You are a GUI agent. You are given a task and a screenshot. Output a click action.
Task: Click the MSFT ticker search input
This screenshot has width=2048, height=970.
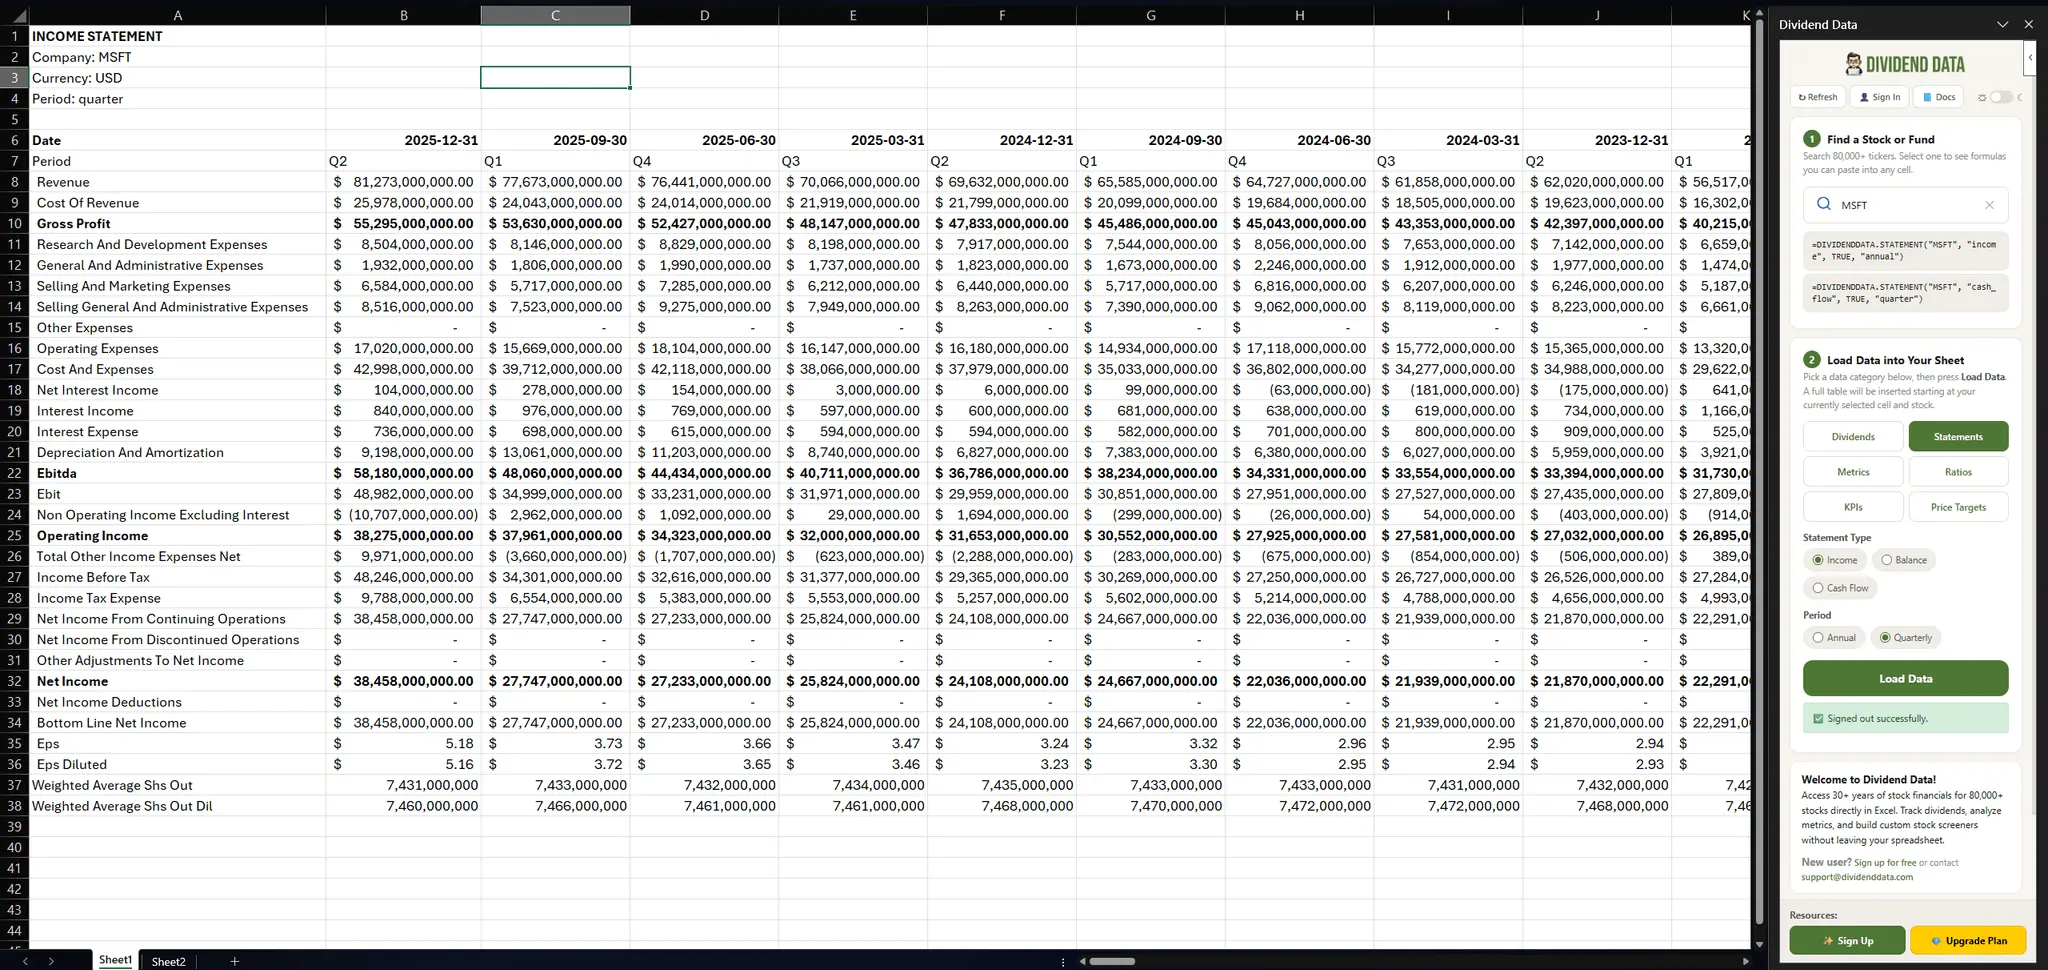coord(1905,205)
